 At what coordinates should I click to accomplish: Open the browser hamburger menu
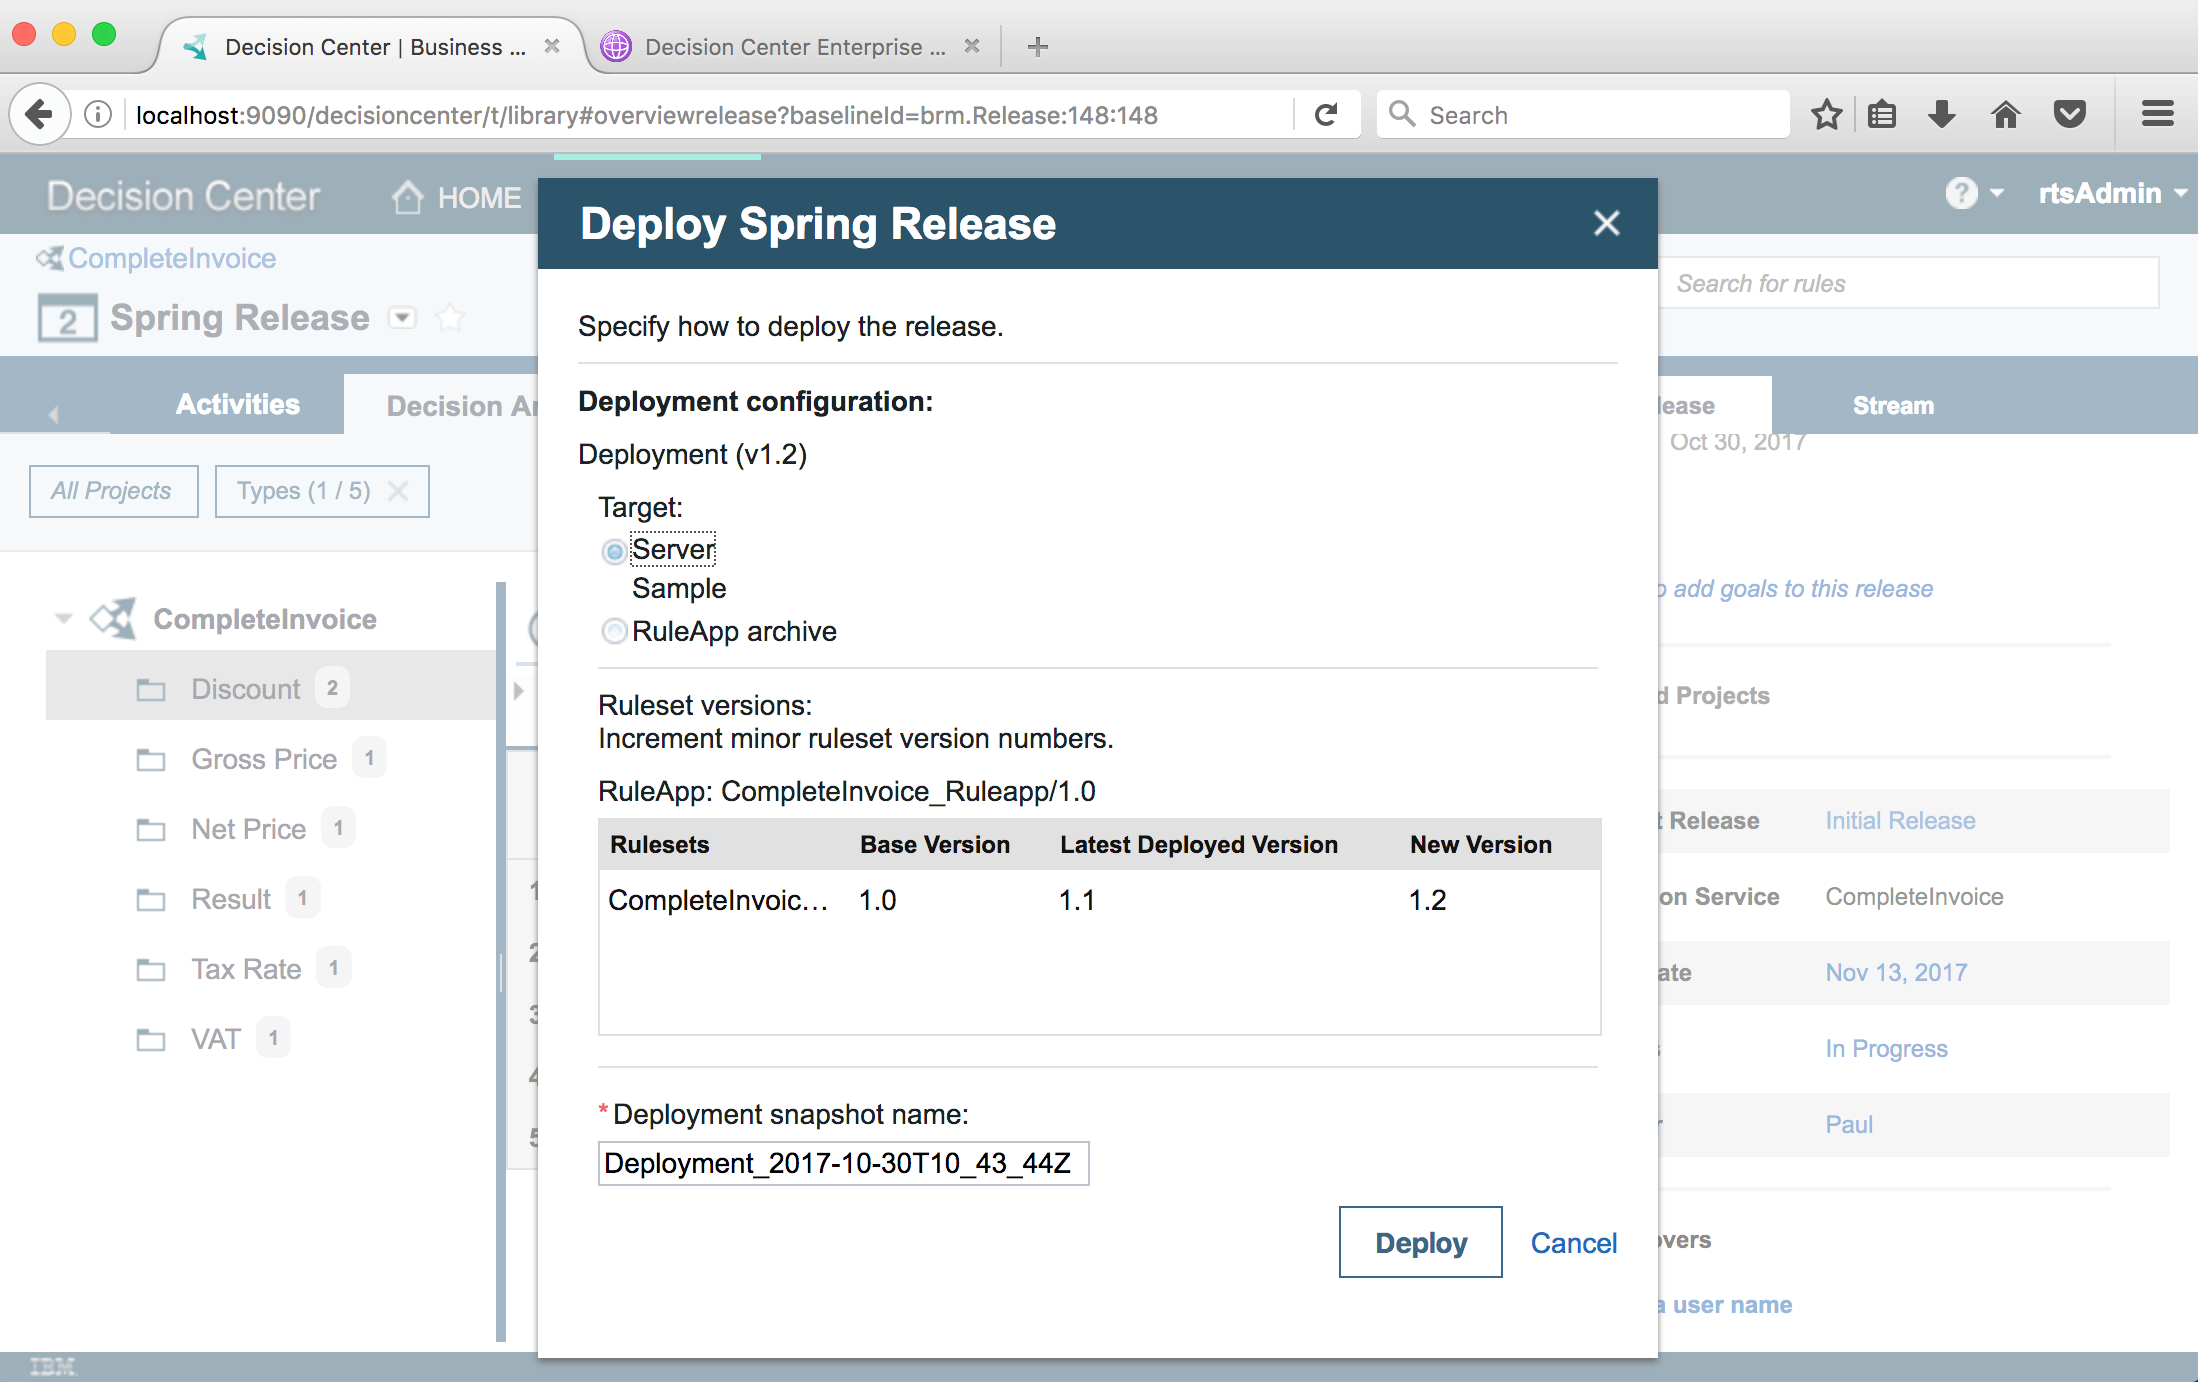click(x=2157, y=115)
